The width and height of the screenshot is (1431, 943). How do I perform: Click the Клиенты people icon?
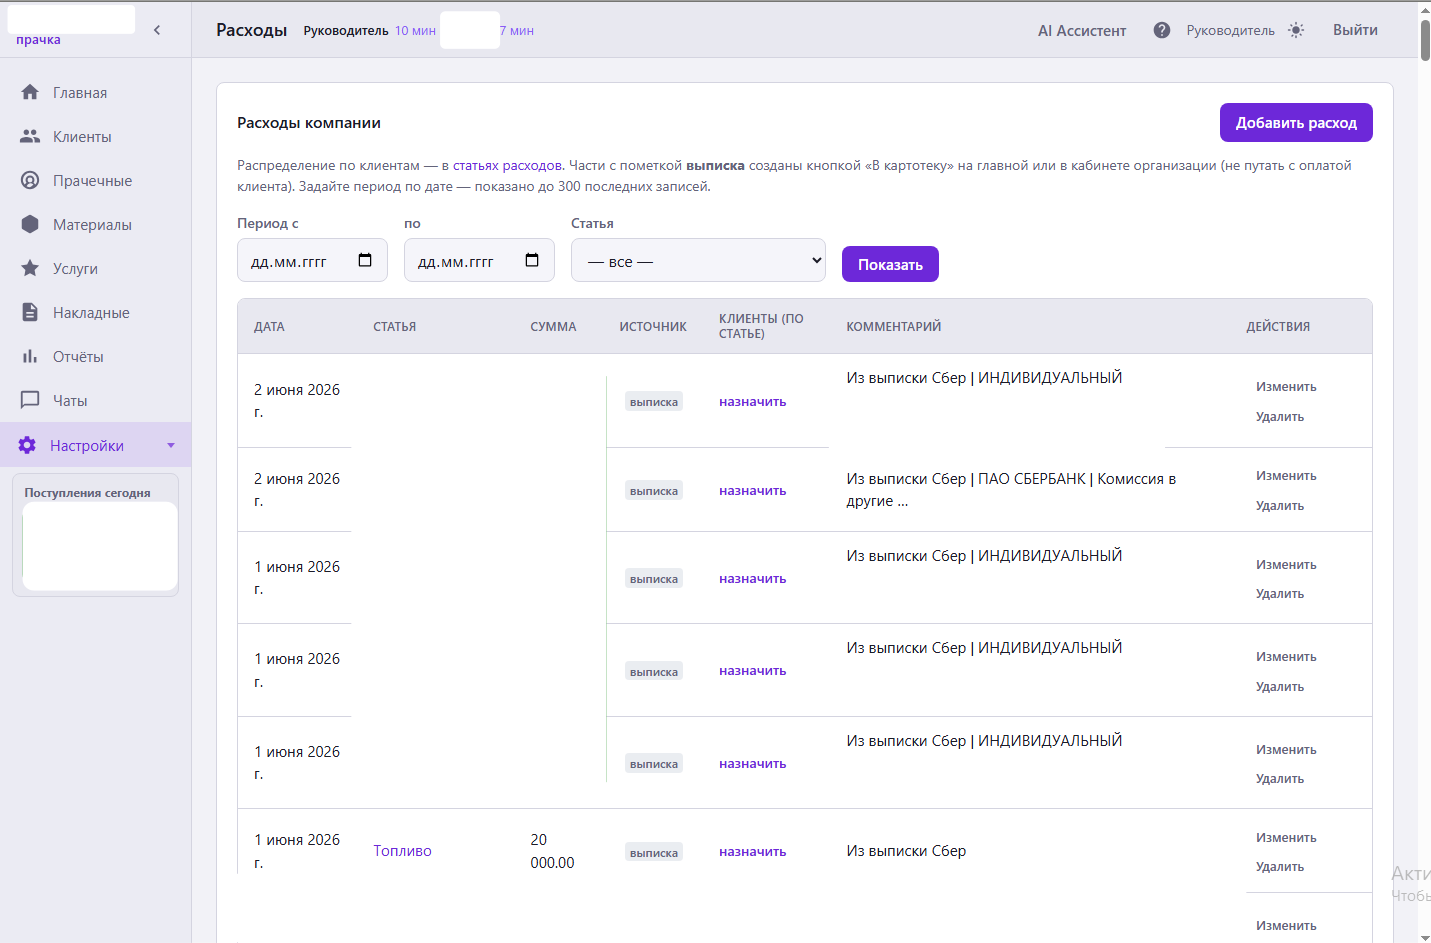point(30,136)
